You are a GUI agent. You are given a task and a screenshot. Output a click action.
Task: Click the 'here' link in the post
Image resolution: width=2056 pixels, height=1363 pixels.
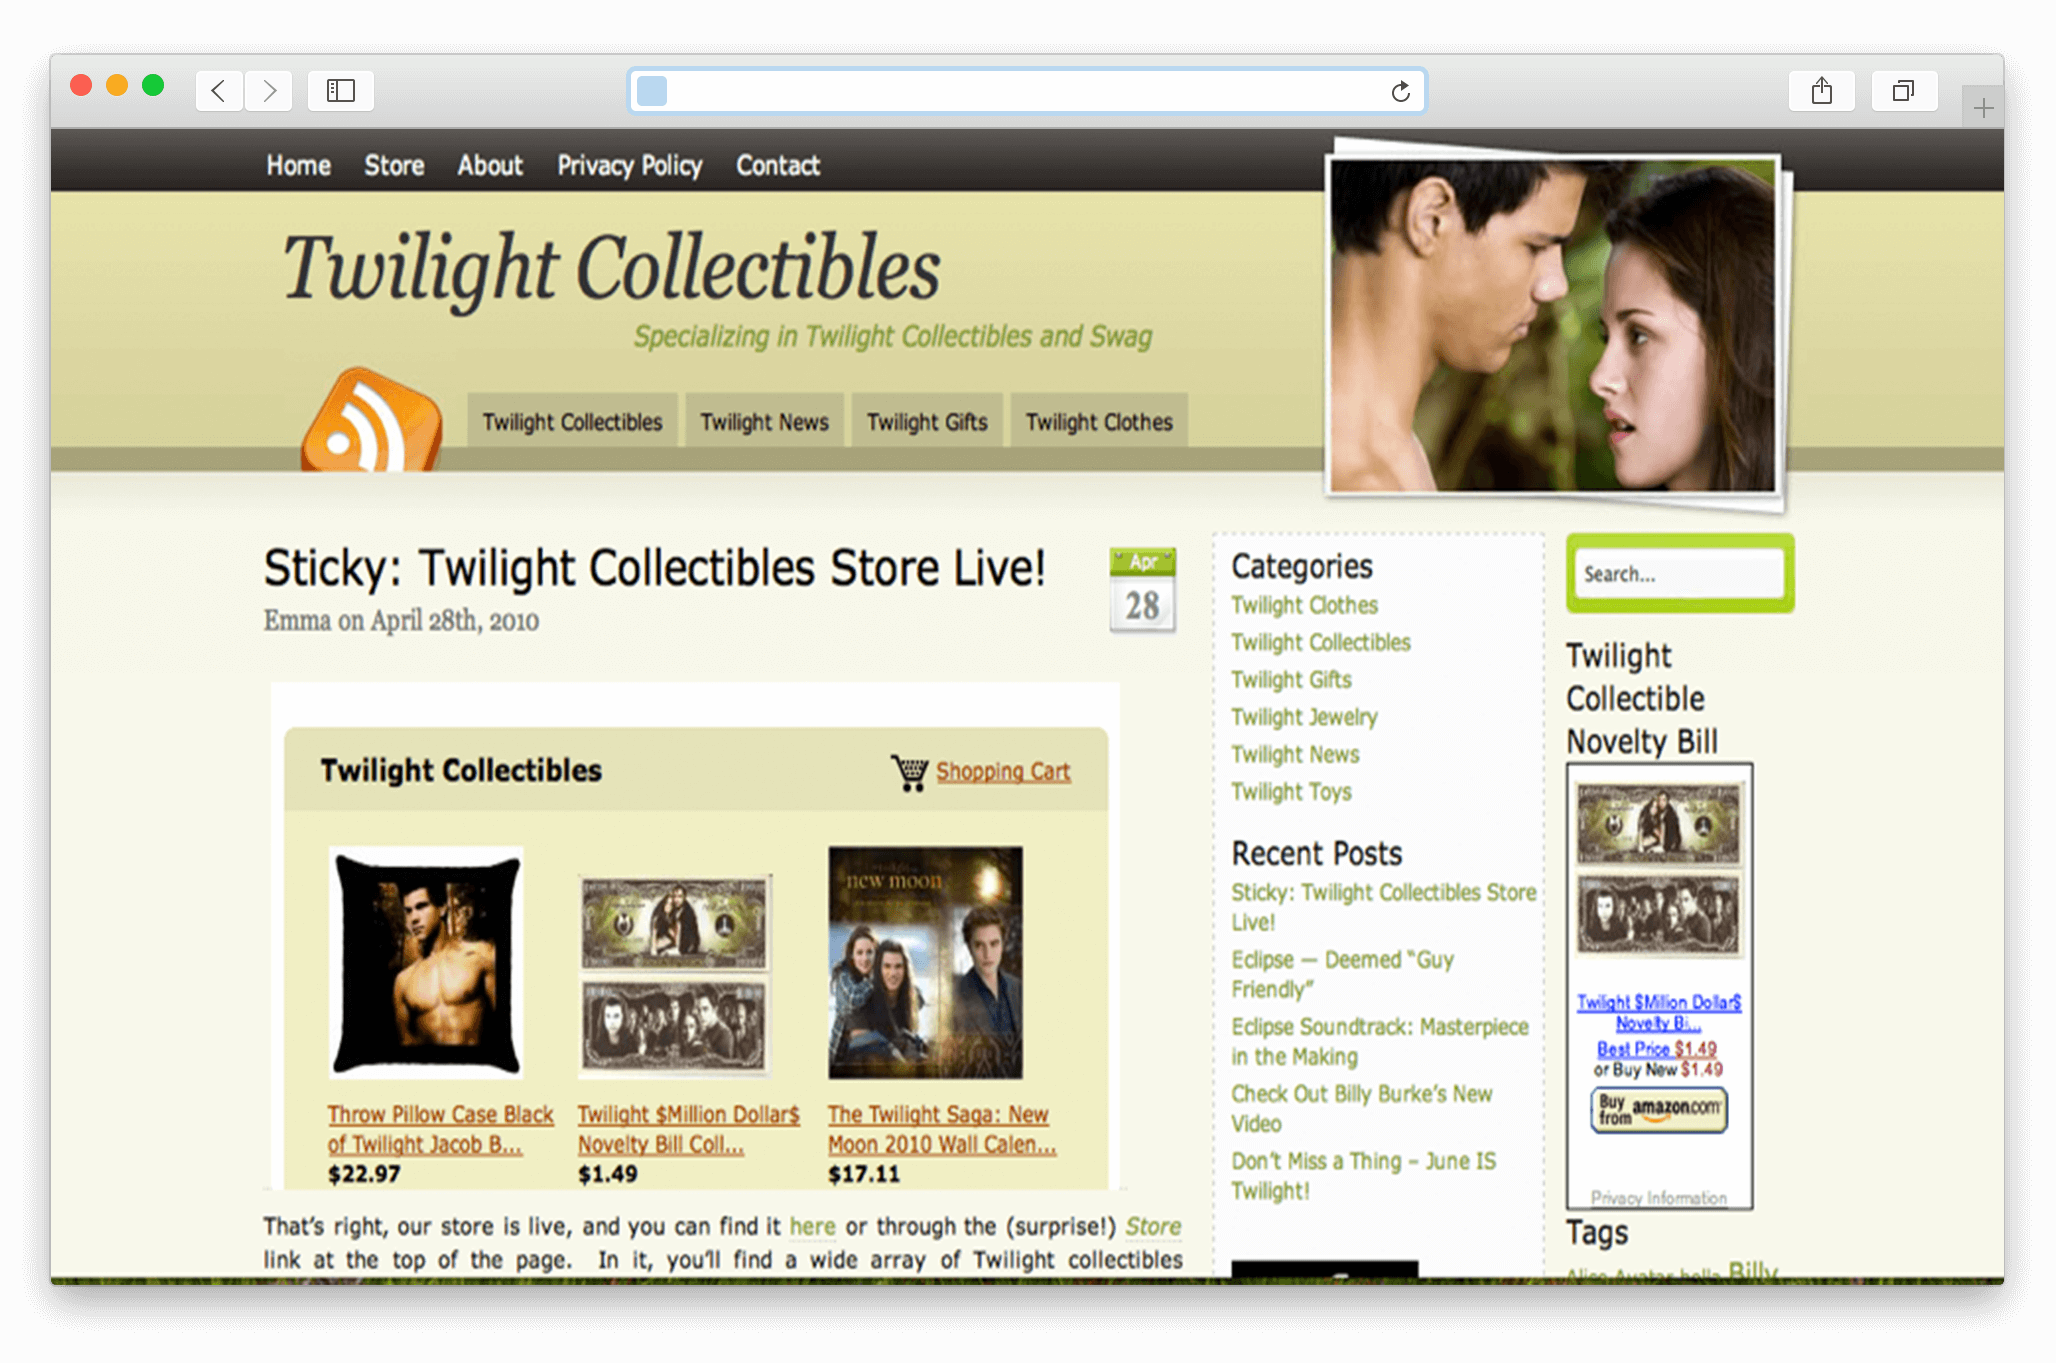[812, 1226]
